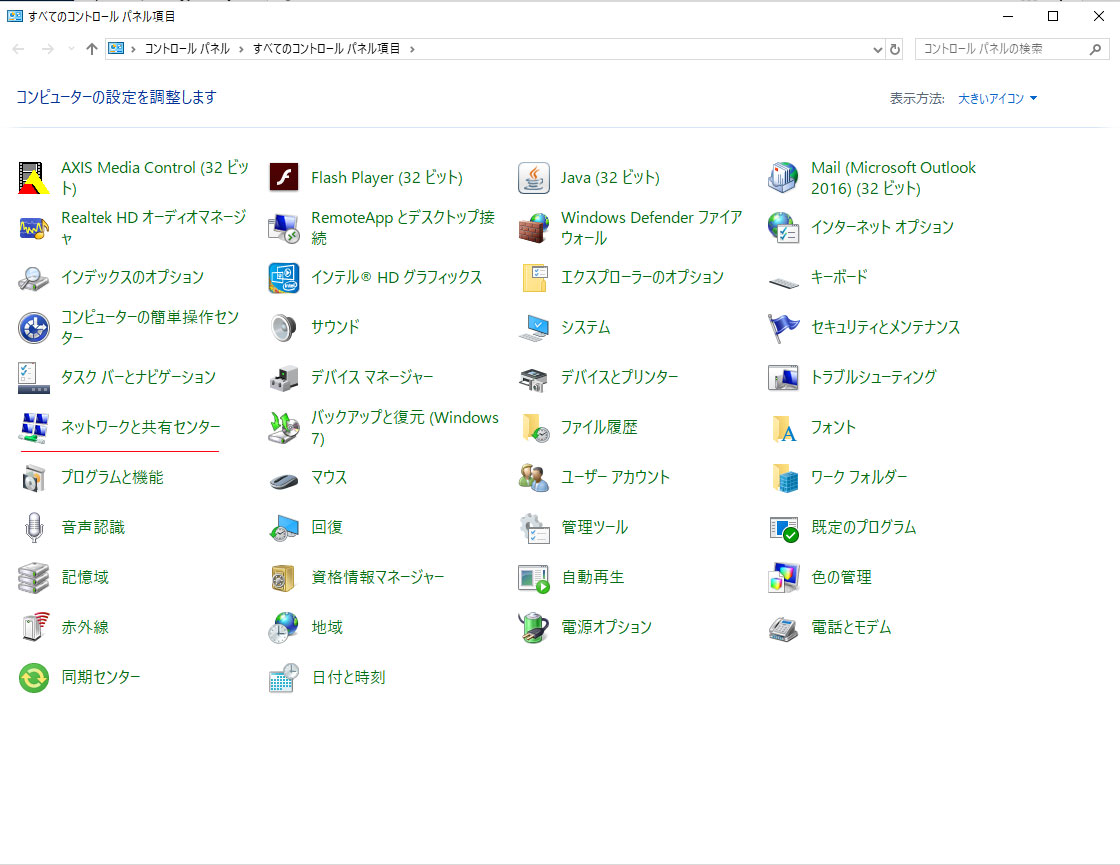Click the back navigation arrow
Screen dimensions: 1120x865
tap(19, 49)
